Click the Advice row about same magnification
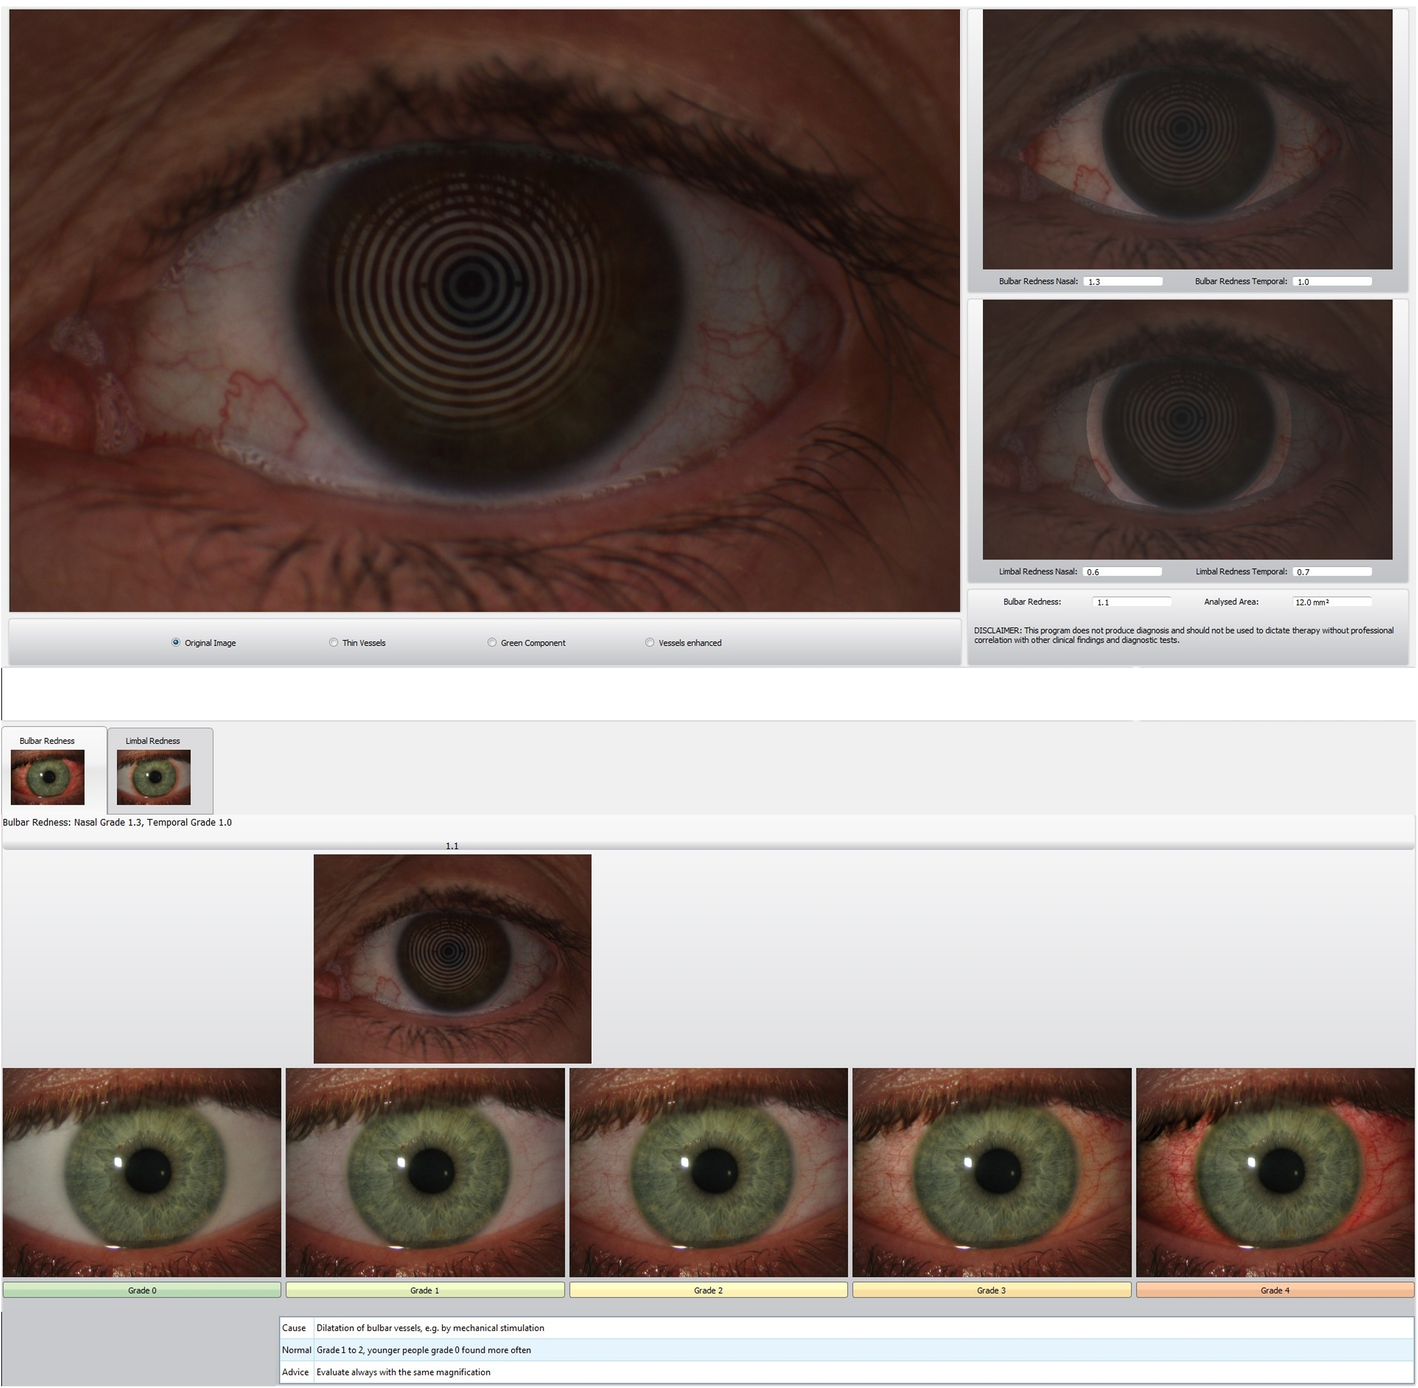 846,1372
